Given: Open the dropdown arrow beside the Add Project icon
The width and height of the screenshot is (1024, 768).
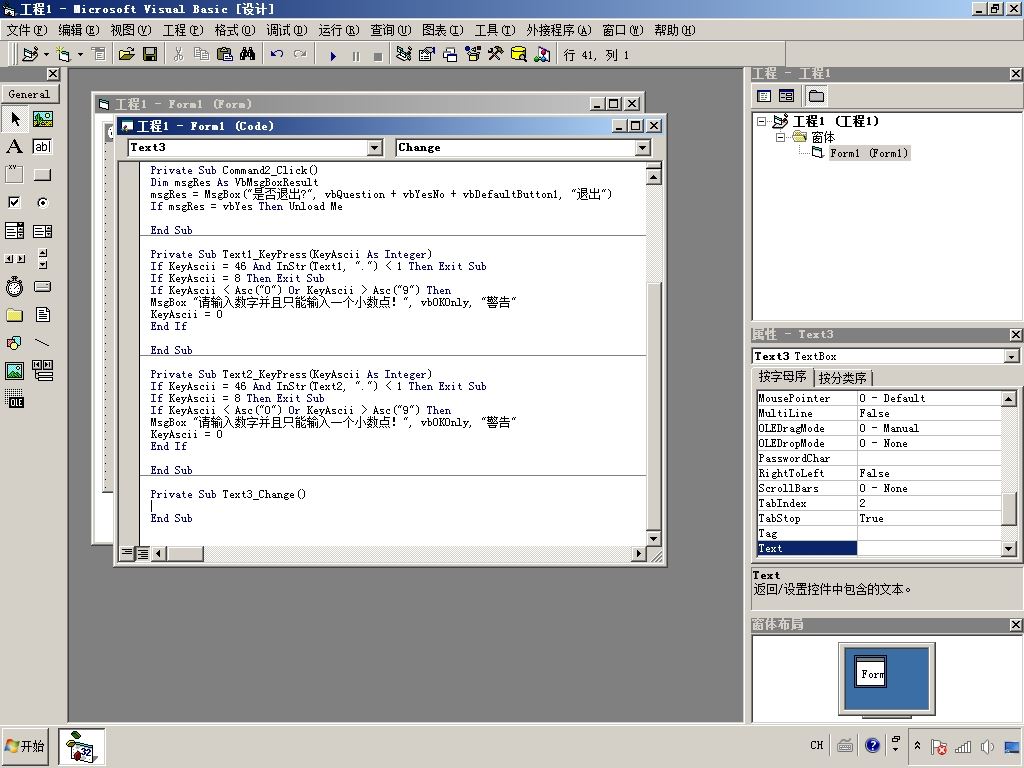Looking at the screenshot, I should coord(46,54).
